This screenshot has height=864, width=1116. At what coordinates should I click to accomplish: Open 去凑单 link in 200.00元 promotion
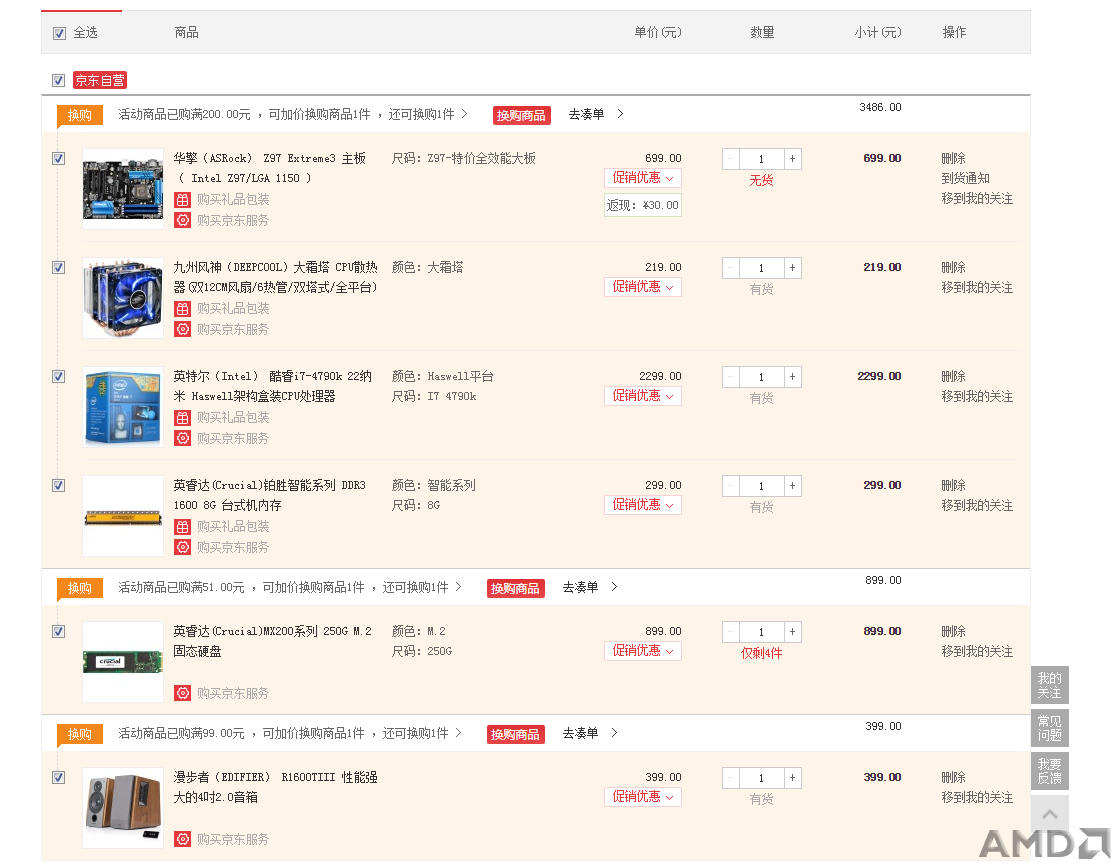pos(596,115)
